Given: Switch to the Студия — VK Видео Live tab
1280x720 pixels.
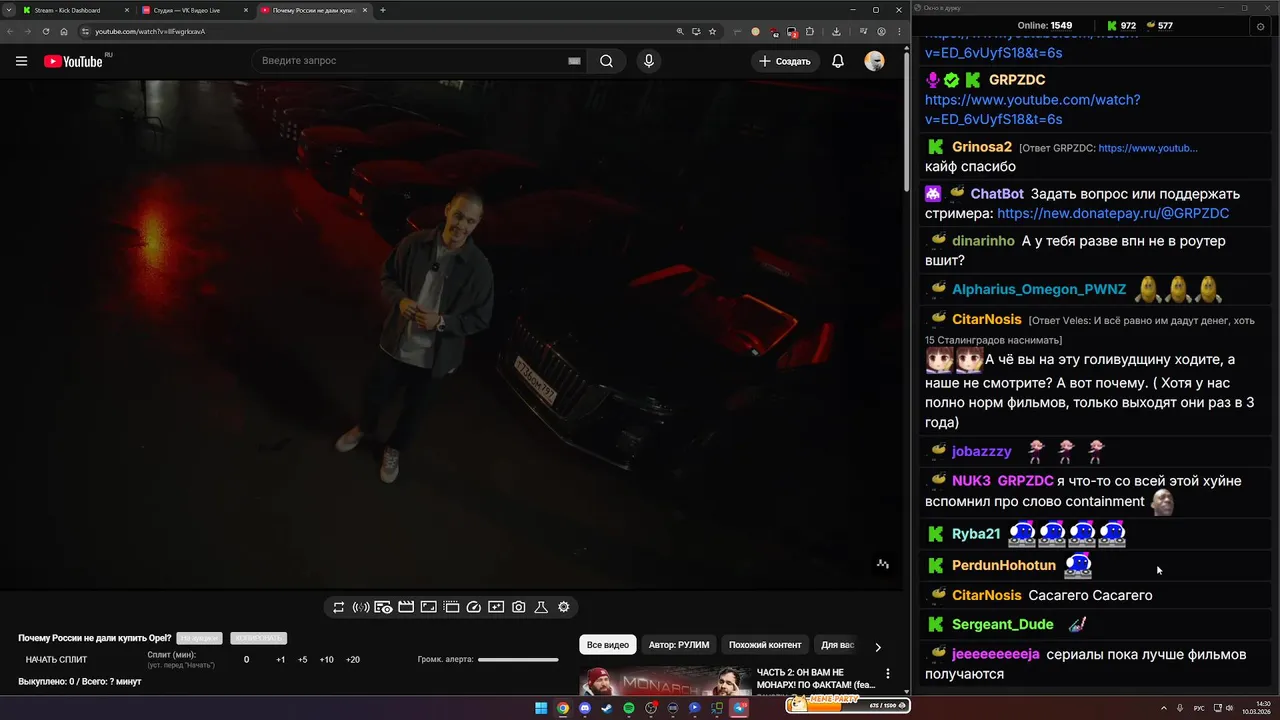Looking at the screenshot, I should point(193,10).
